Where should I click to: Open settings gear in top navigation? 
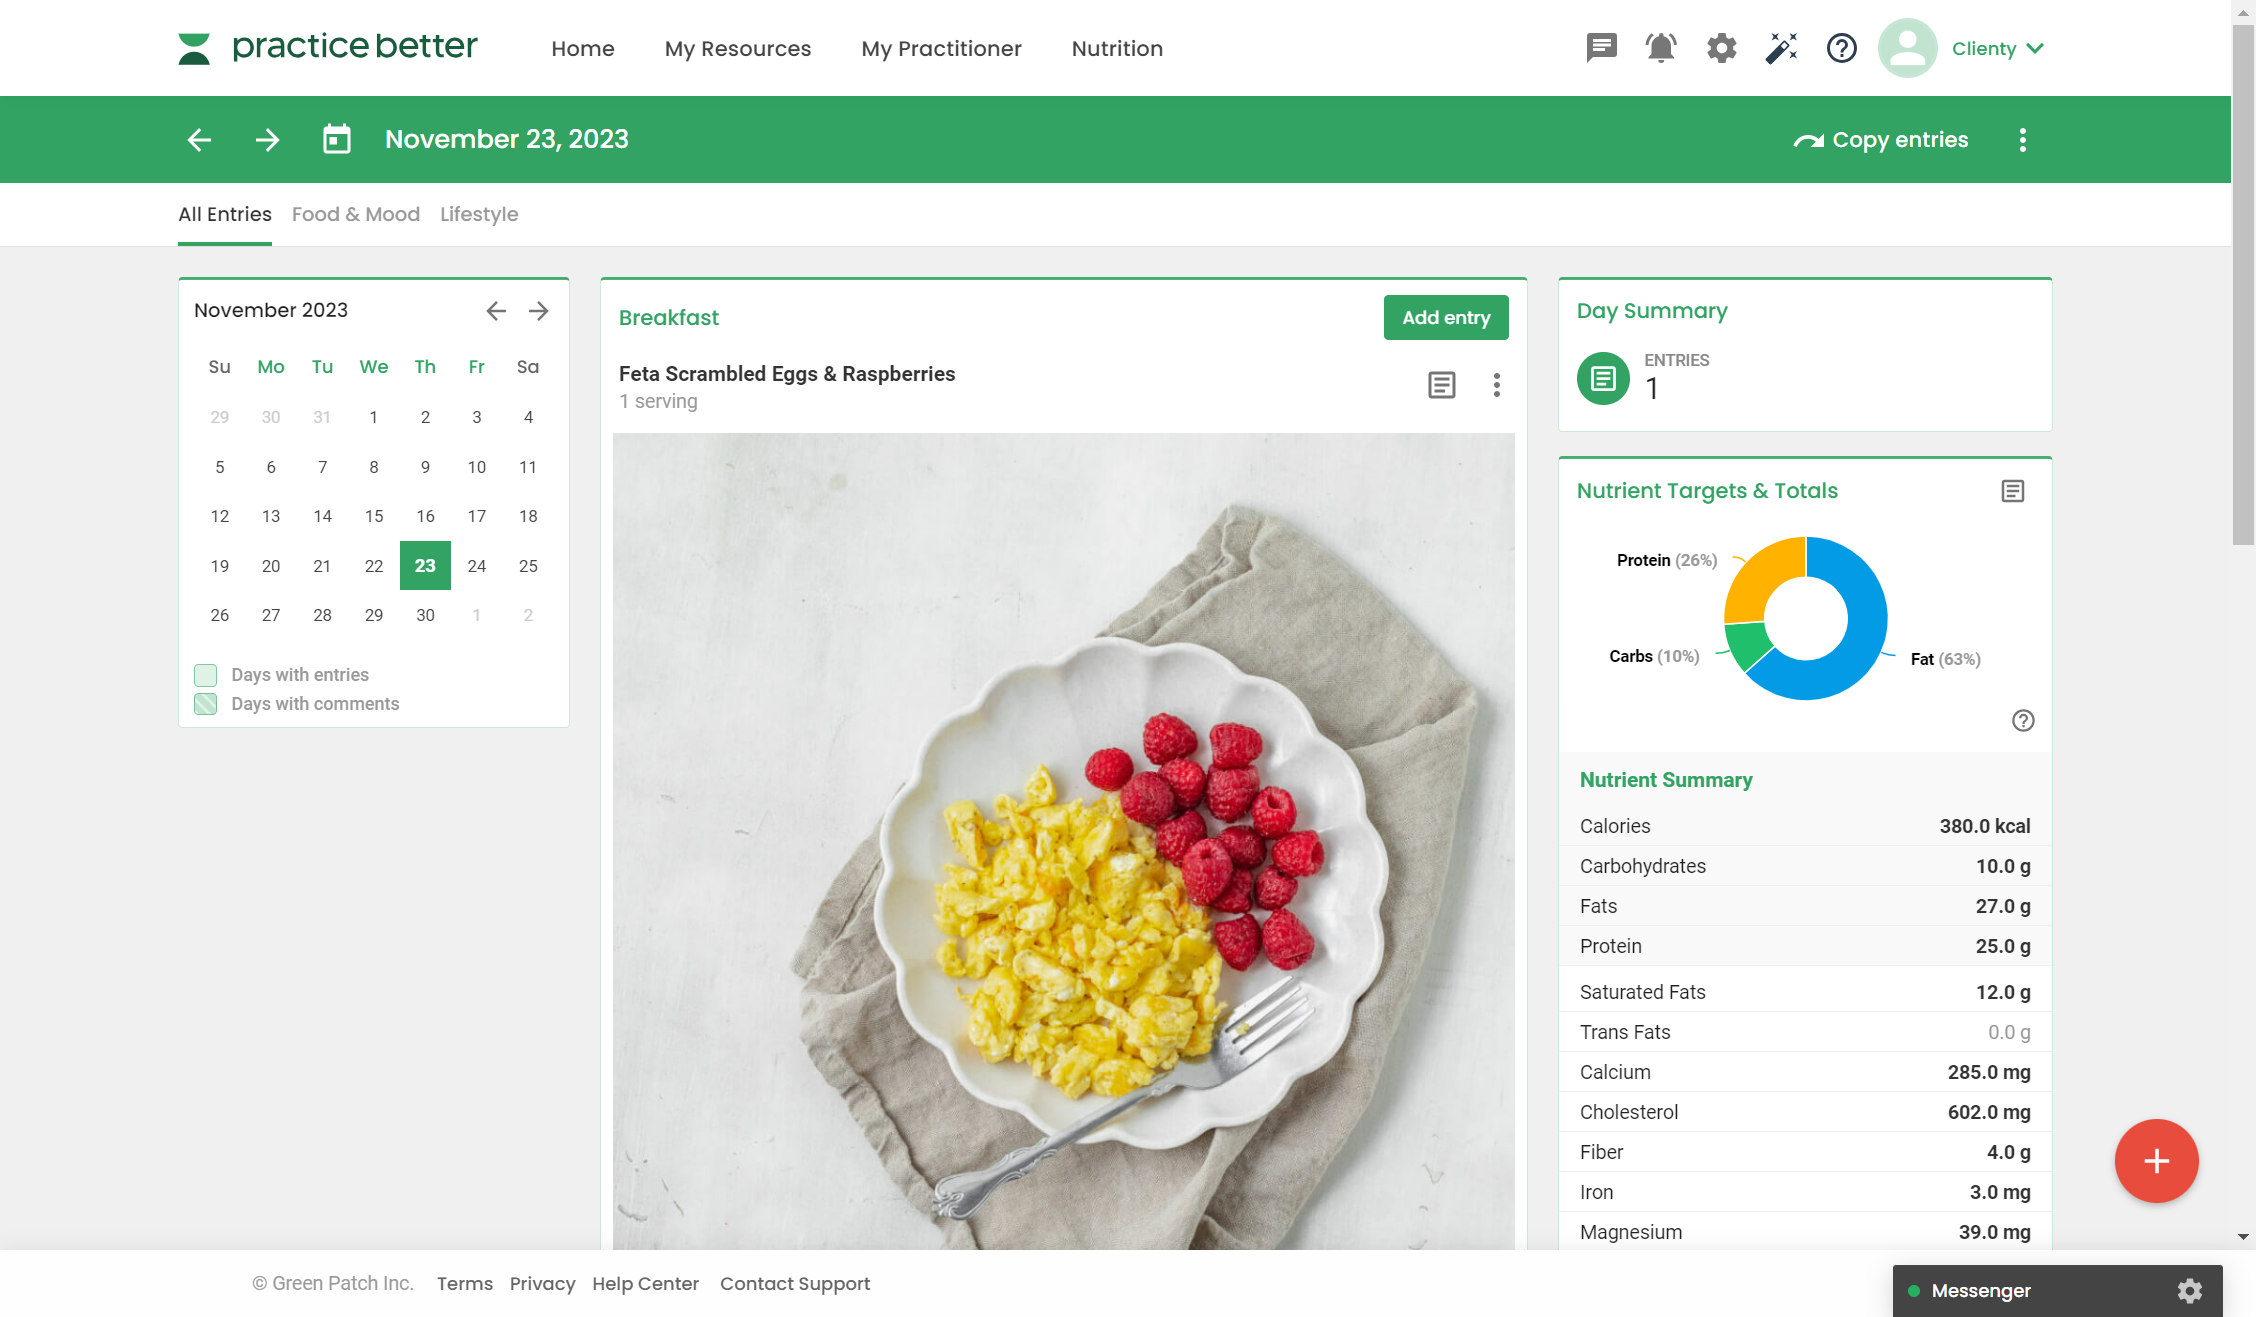1721,48
